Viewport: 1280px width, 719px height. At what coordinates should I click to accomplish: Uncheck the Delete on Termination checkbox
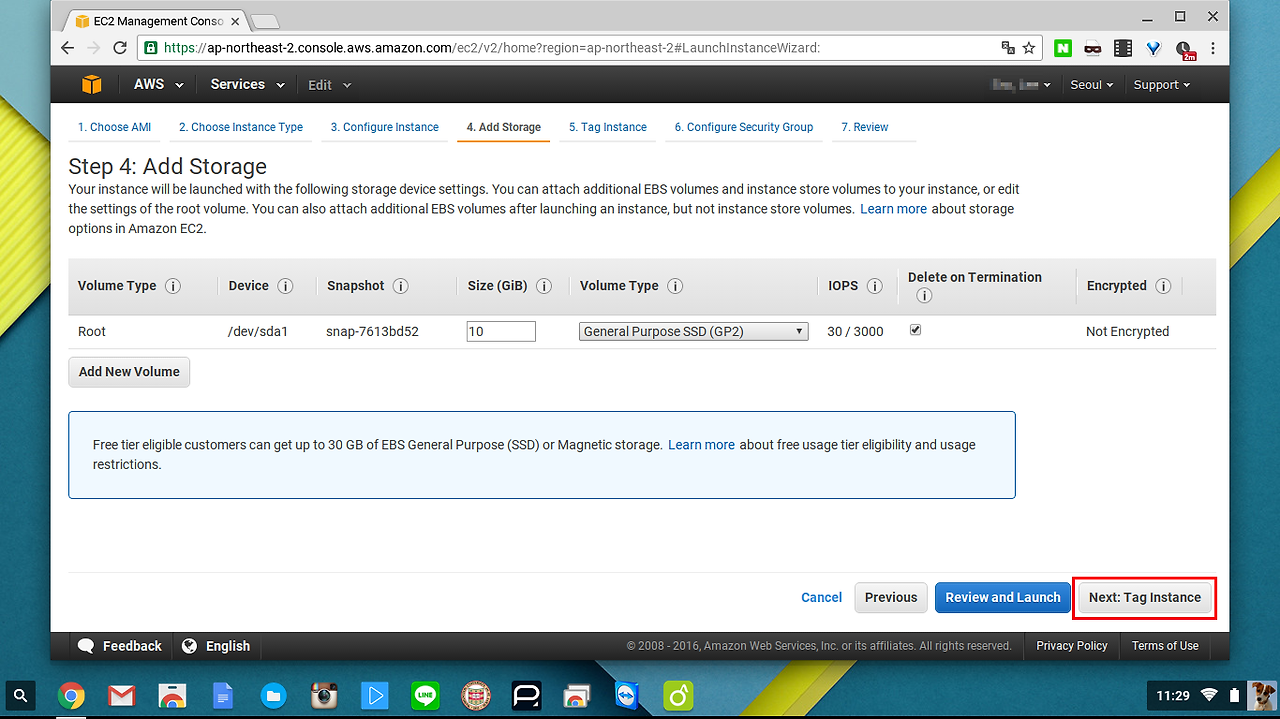[x=915, y=330]
